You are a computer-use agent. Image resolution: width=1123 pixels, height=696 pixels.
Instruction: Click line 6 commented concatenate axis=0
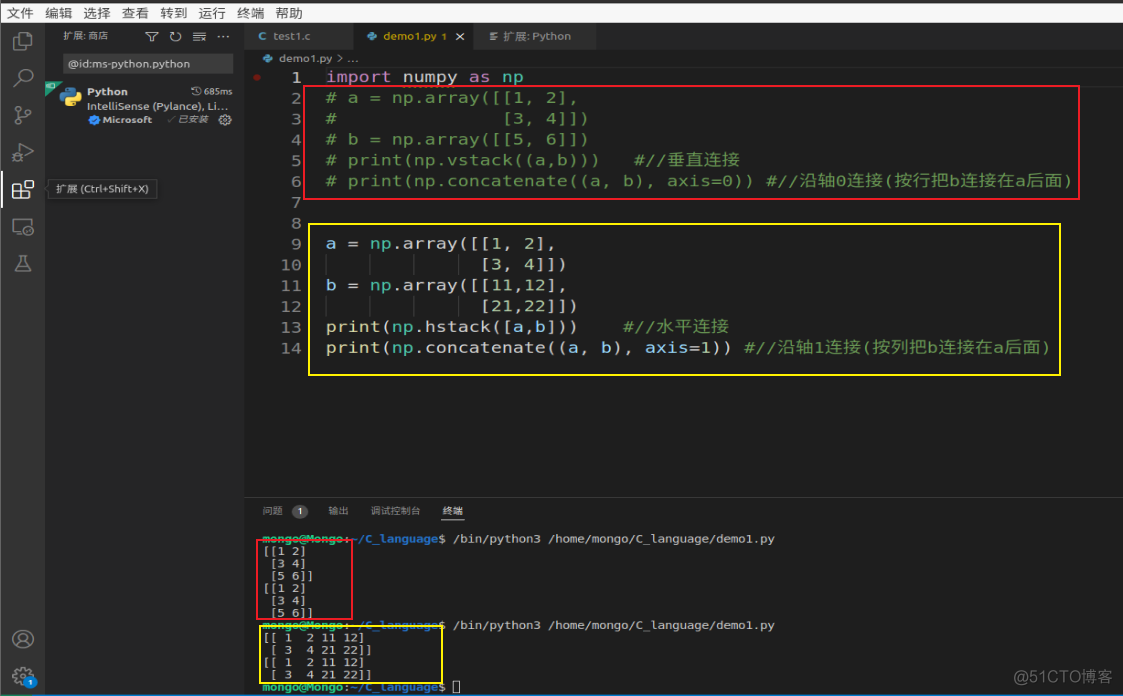coord(699,181)
